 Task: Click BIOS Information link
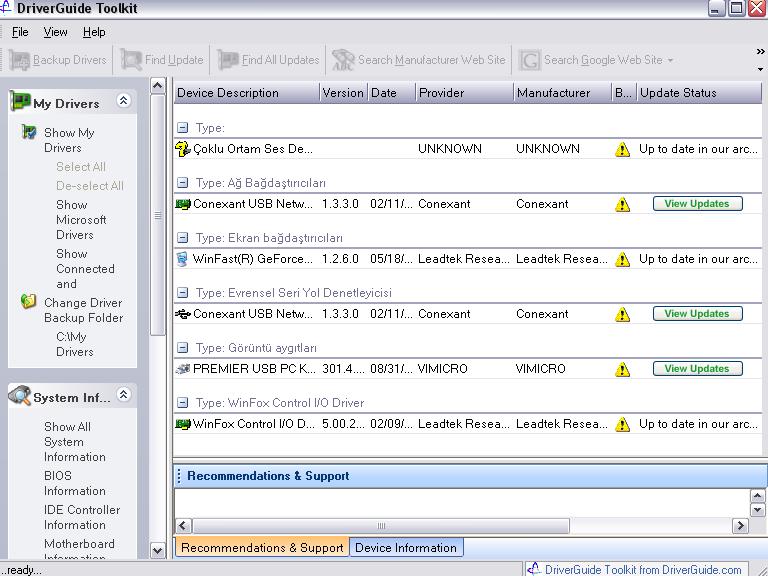(x=74, y=483)
